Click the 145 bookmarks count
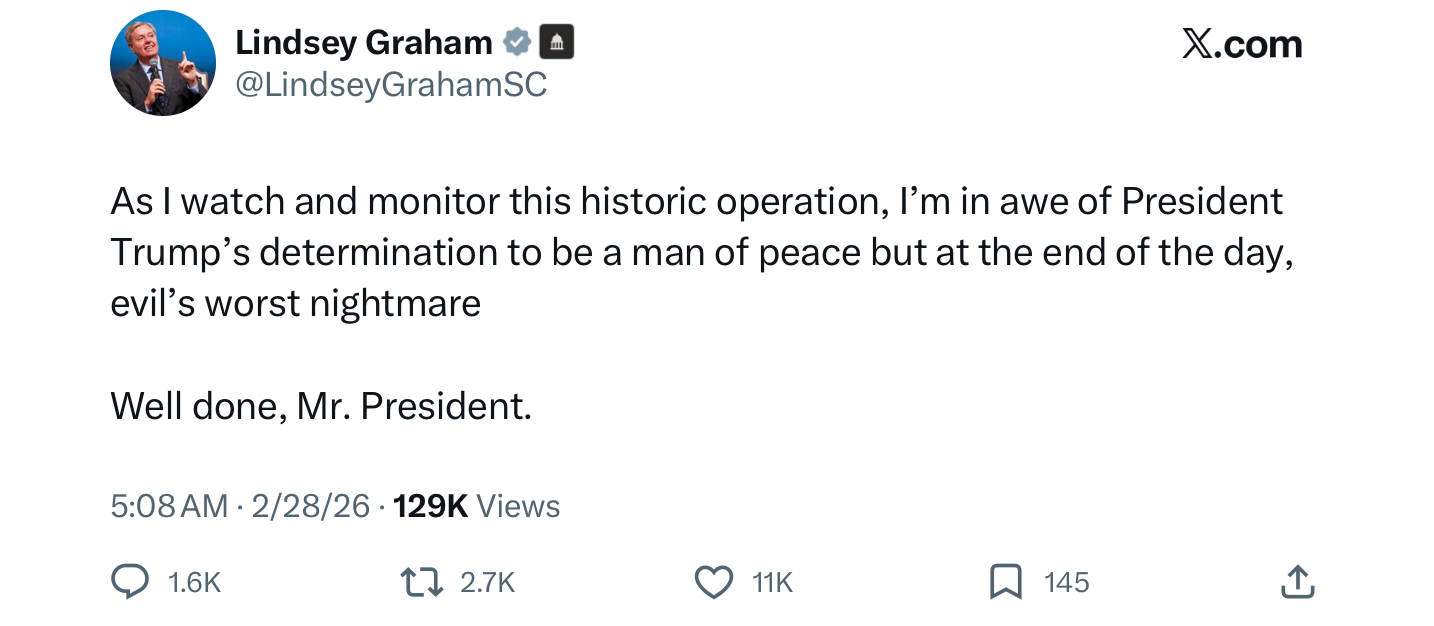 [x=1066, y=582]
